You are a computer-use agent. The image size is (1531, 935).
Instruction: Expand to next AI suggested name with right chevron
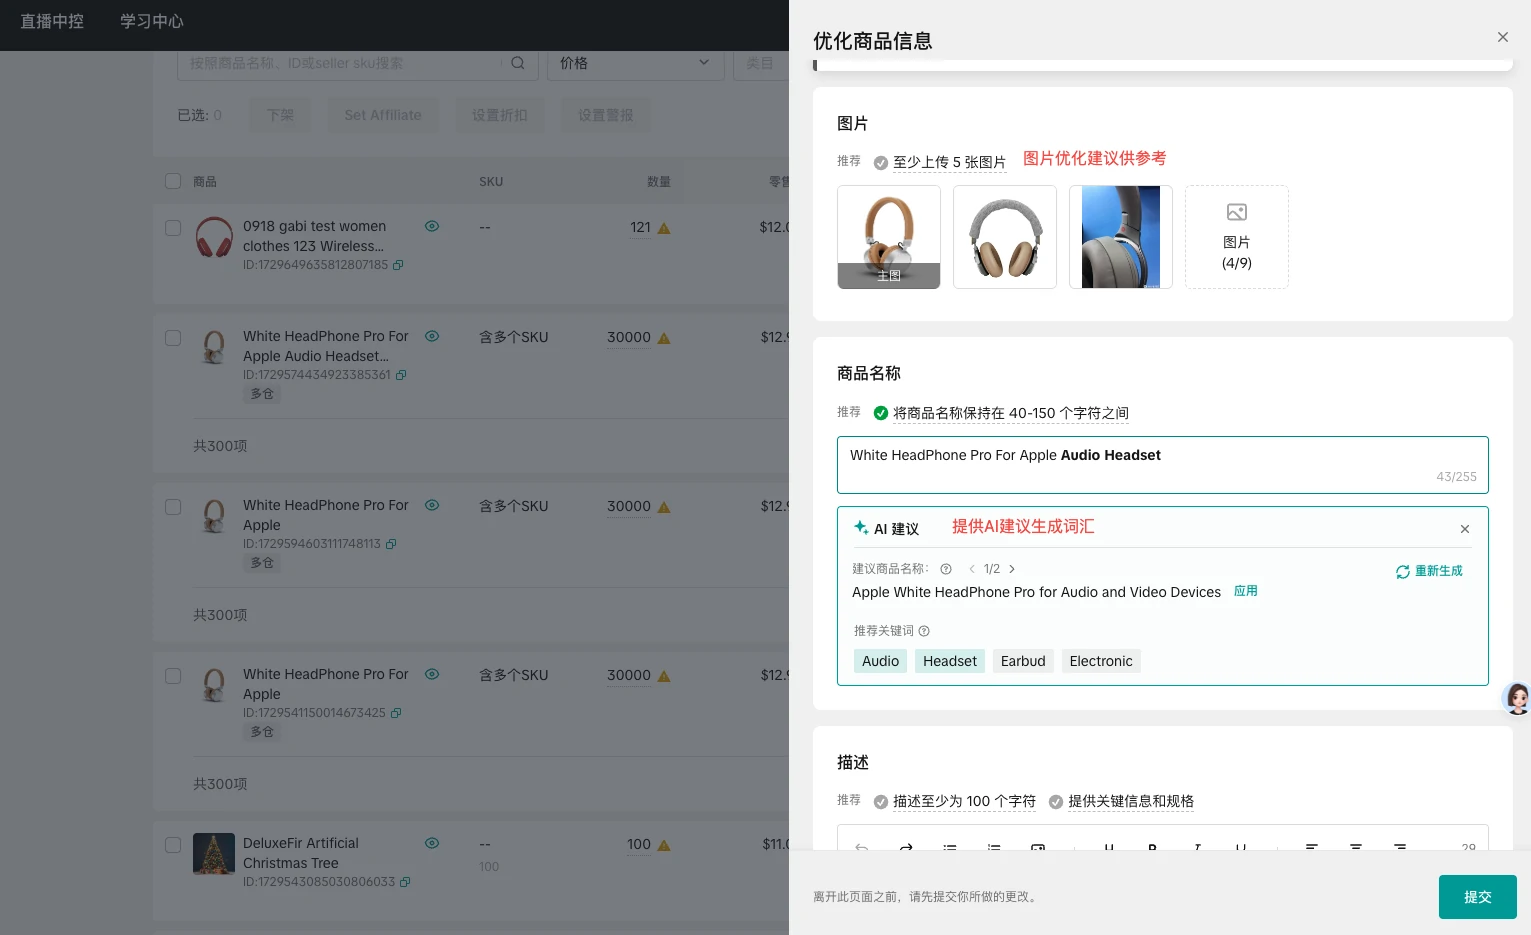tap(1012, 568)
